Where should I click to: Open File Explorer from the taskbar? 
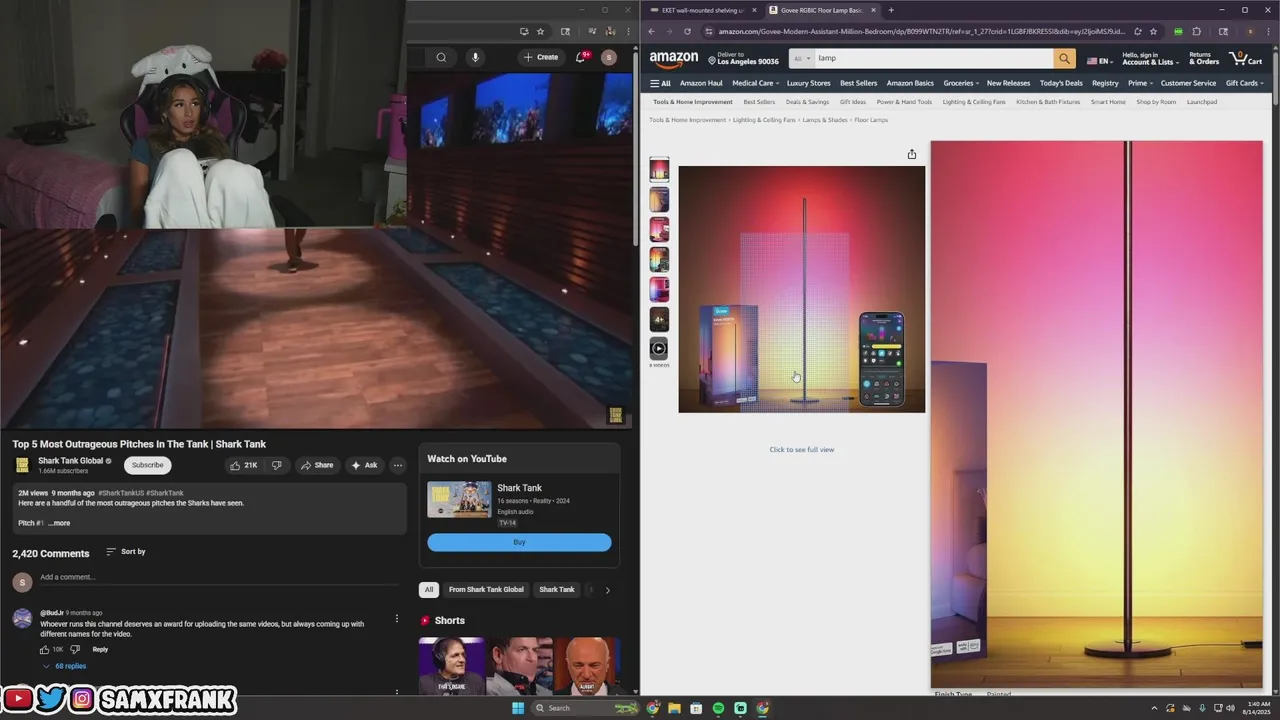[x=674, y=708]
